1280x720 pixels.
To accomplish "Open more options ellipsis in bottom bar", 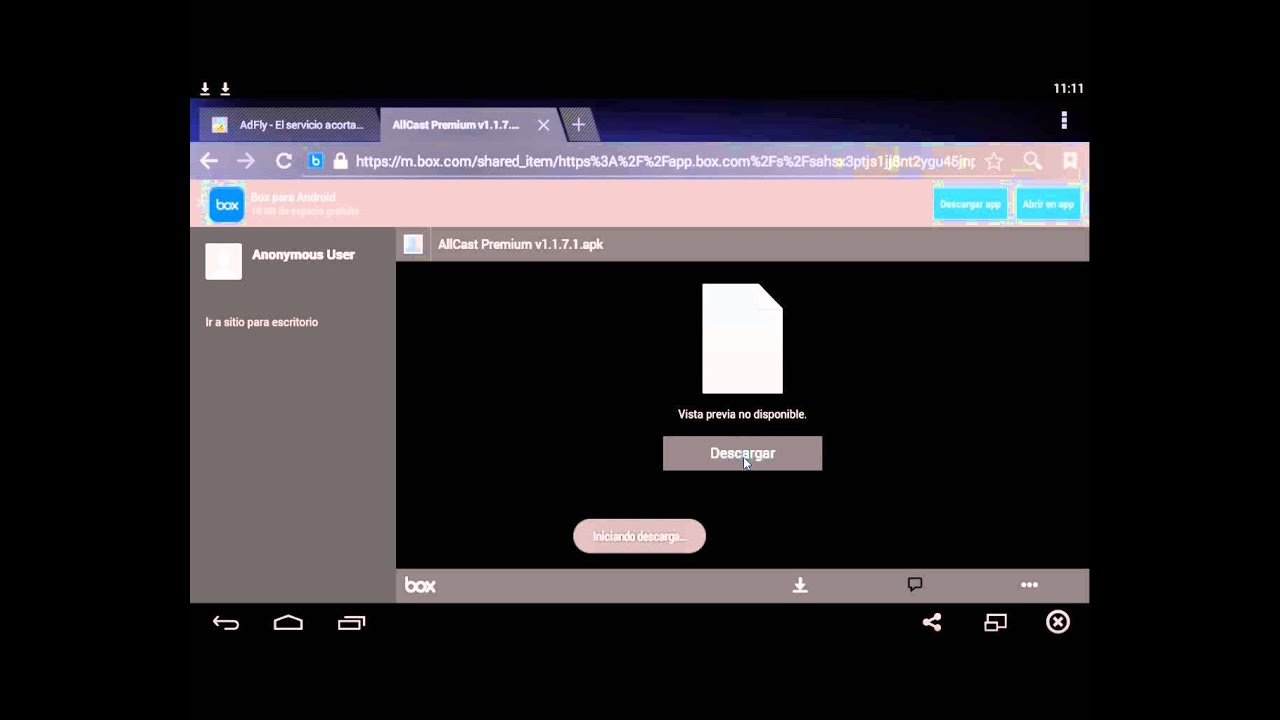I will pos(1029,585).
